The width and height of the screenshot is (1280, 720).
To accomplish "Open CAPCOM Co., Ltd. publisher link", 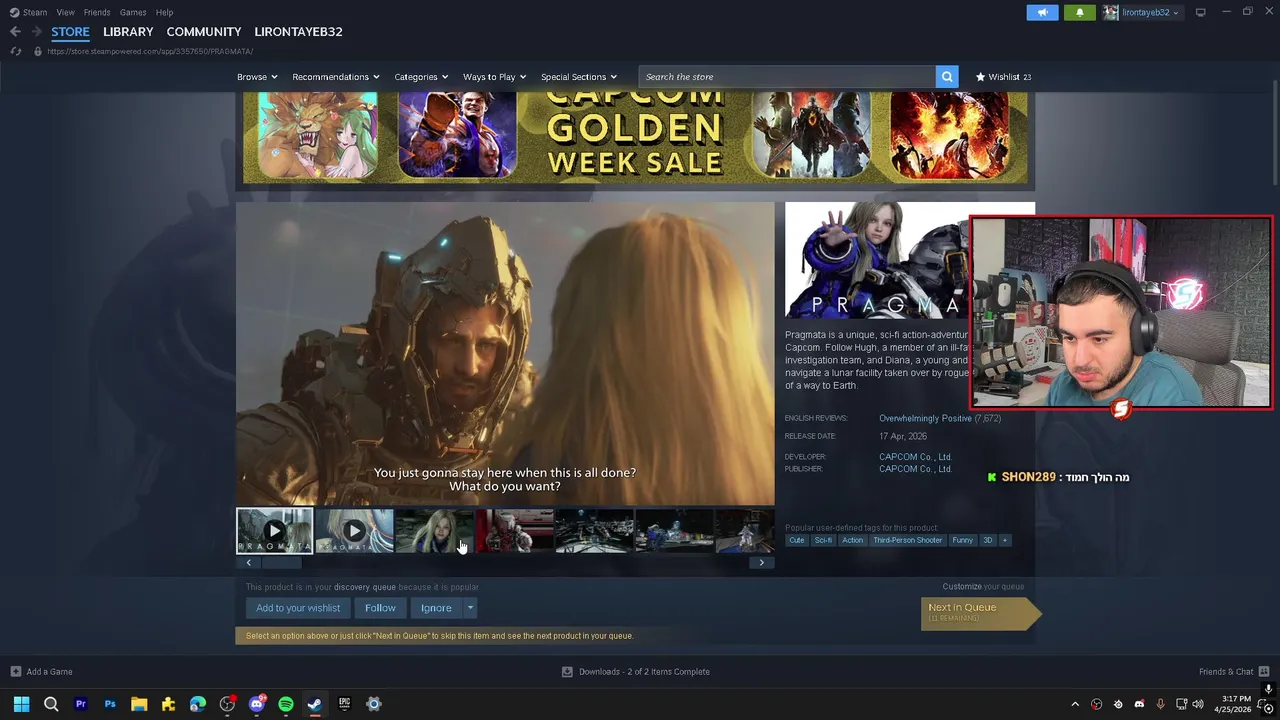I will [x=915, y=469].
